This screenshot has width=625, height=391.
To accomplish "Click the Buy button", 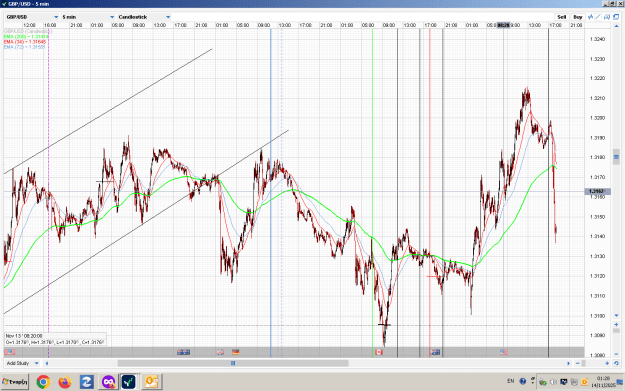I will (x=578, y=17).
